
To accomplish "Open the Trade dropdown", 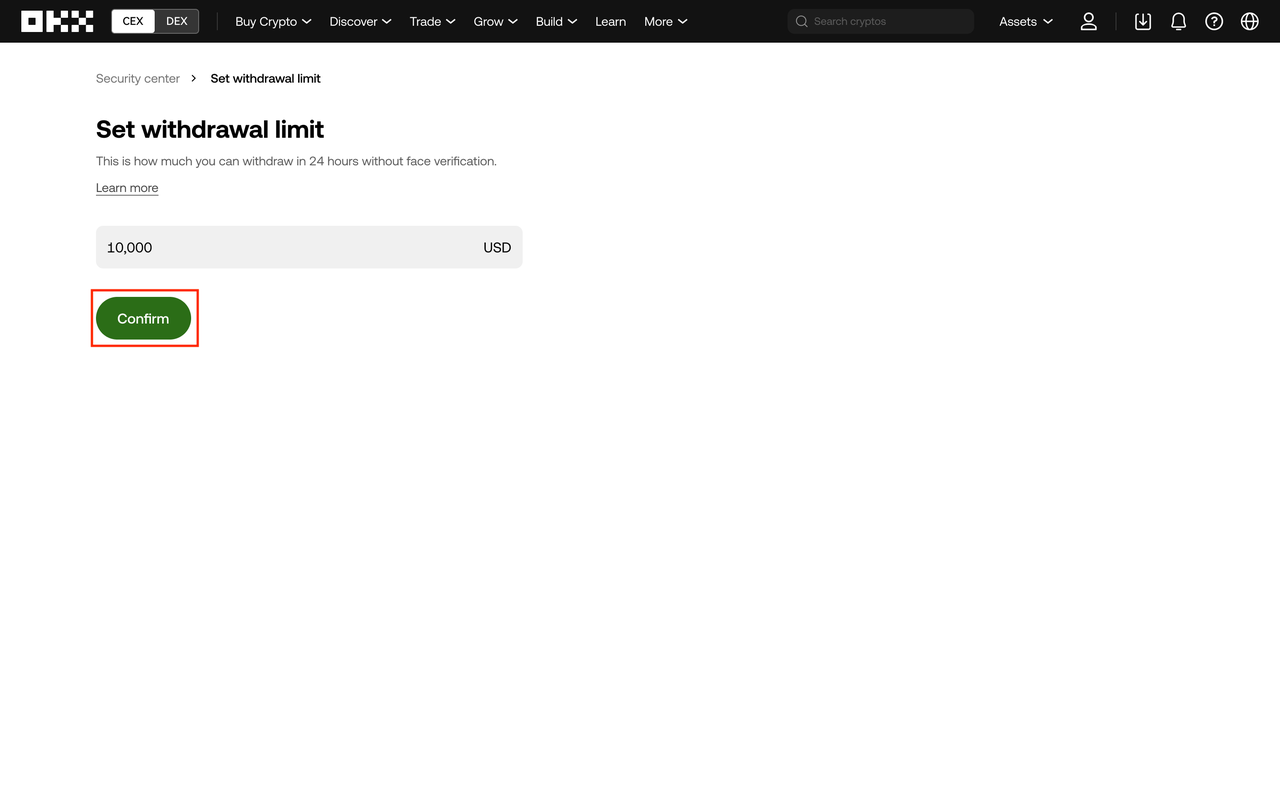I will [432, 21].
